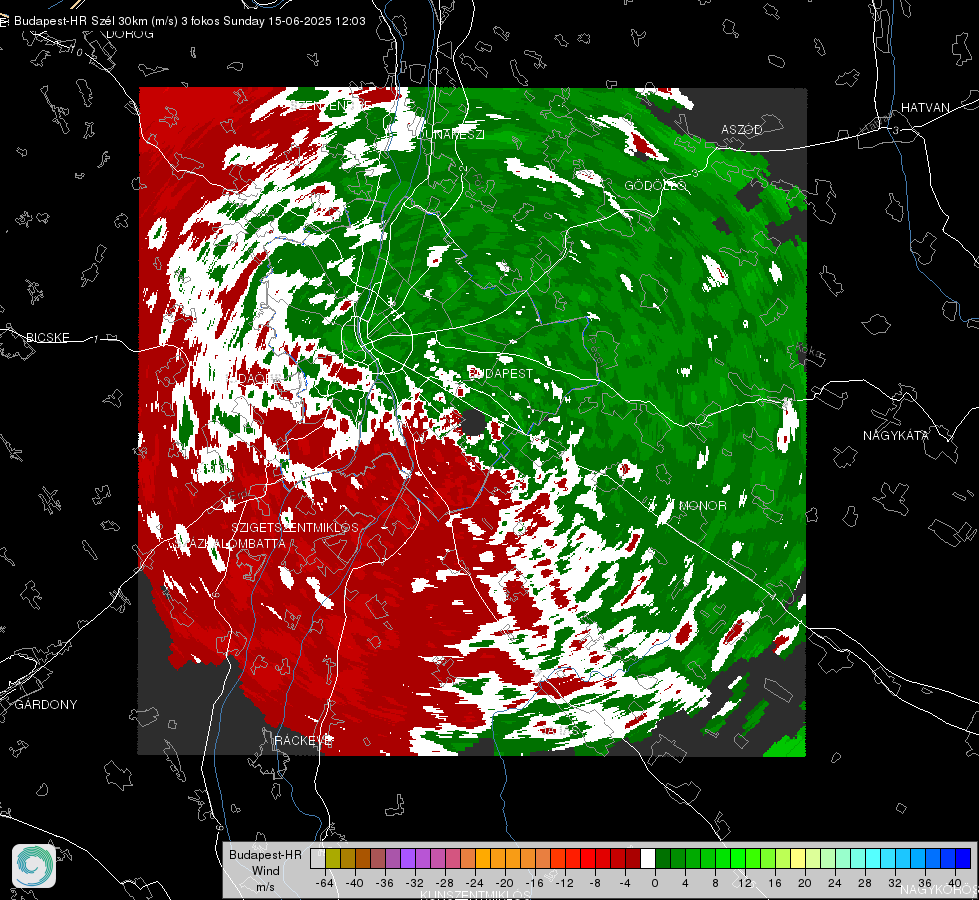Image resolution: width=979 pixels, height=900 pixels.
Task: Click the -4 legend value
Action: click(x=624, y=883)
